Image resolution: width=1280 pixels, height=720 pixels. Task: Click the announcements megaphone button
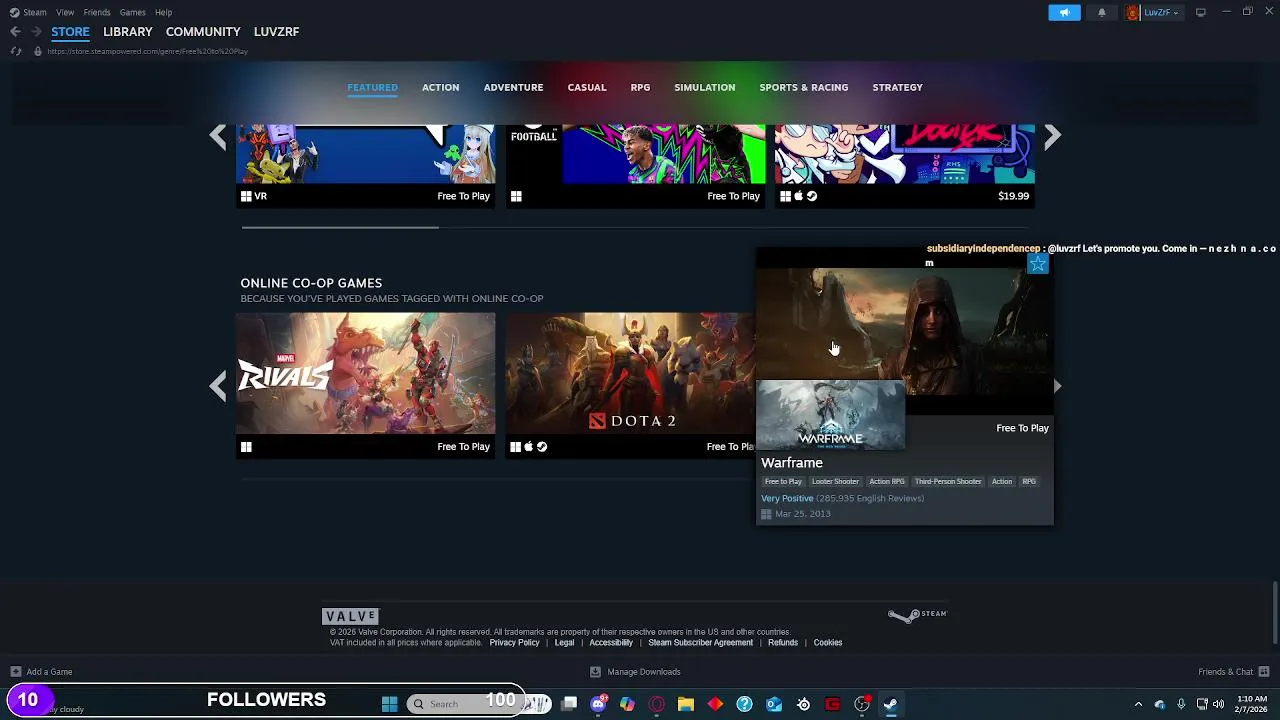pyautogui.click(x=1064, y=12)
